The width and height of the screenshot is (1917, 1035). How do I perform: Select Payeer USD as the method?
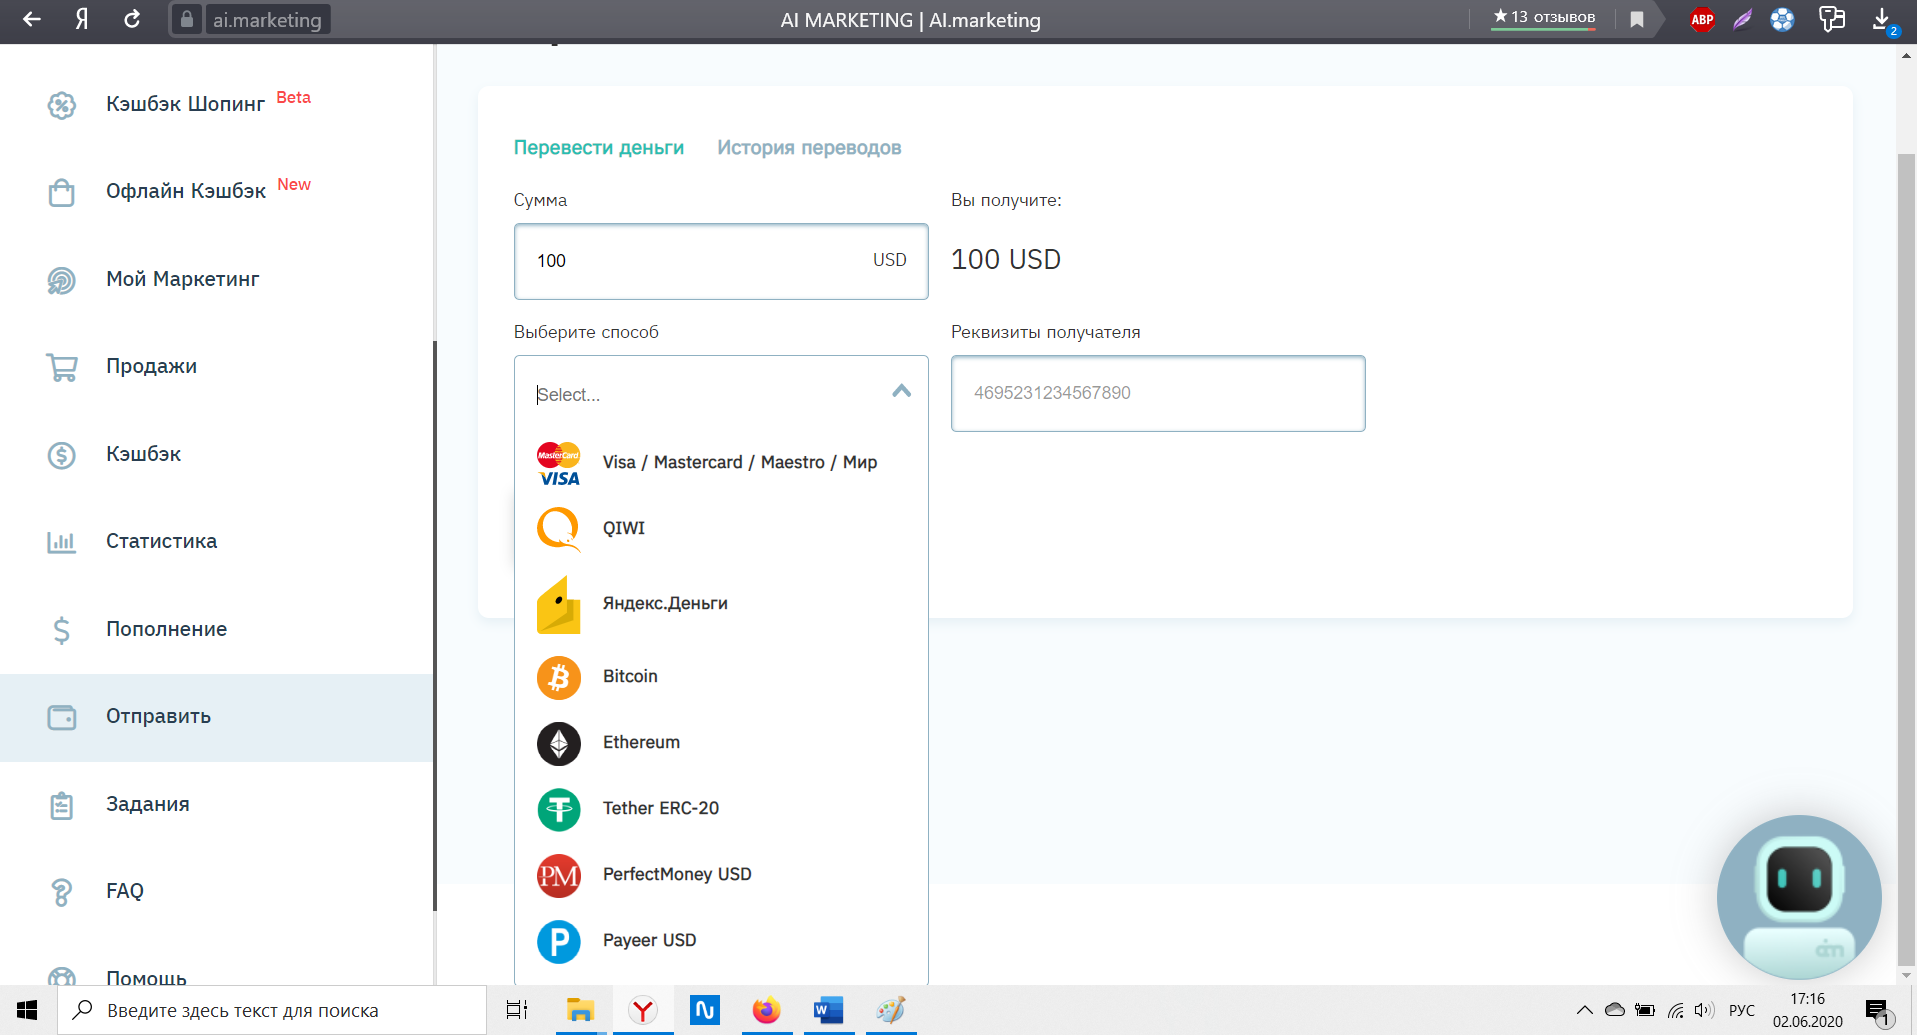[721, 940]
